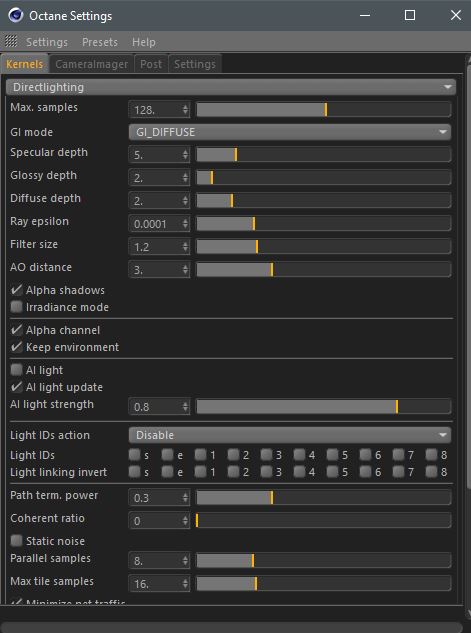Check the Light linking invert '7' checkbox
This screenshot has width=471, height=633.
tap(398, 472)
